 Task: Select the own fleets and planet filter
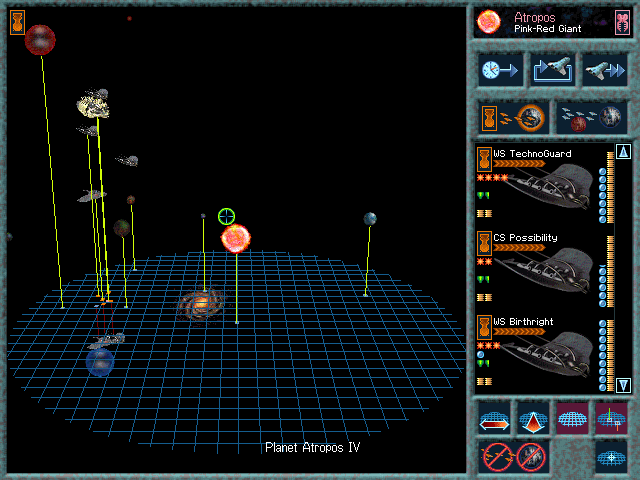click(513, 118)
